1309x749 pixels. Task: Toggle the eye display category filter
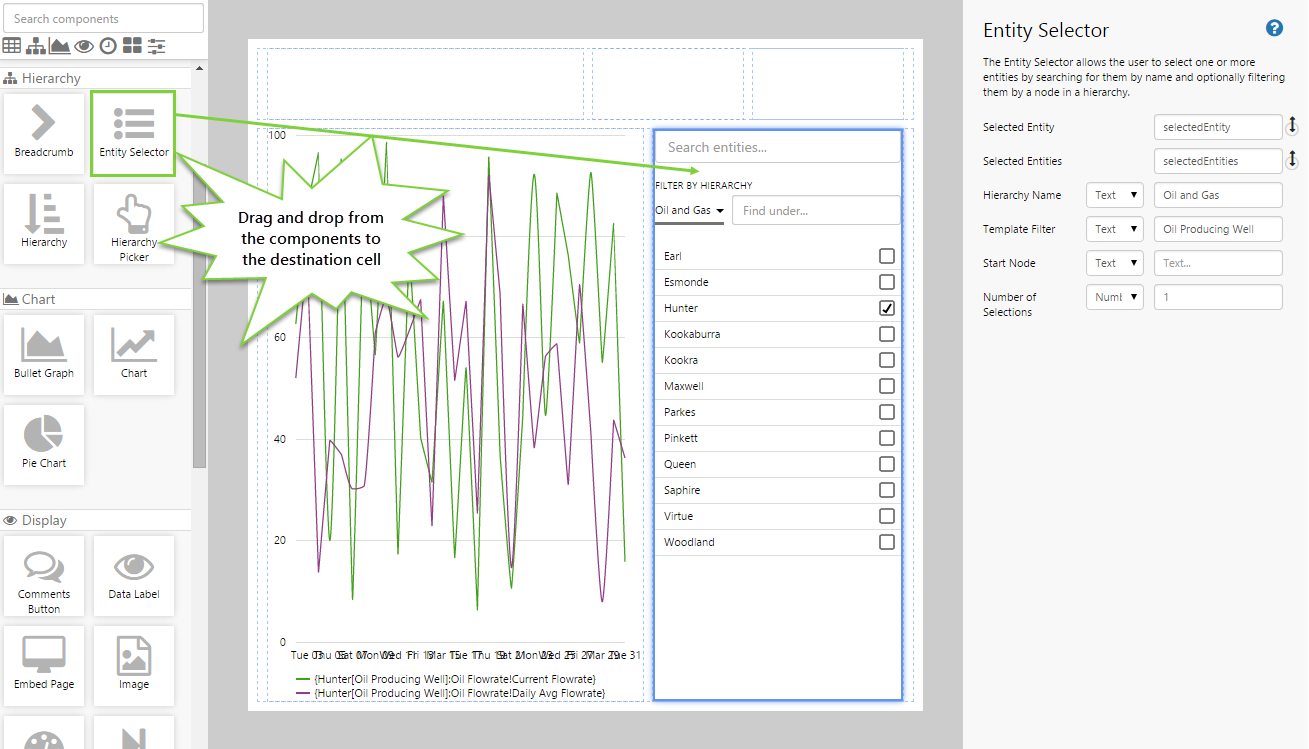84,46
